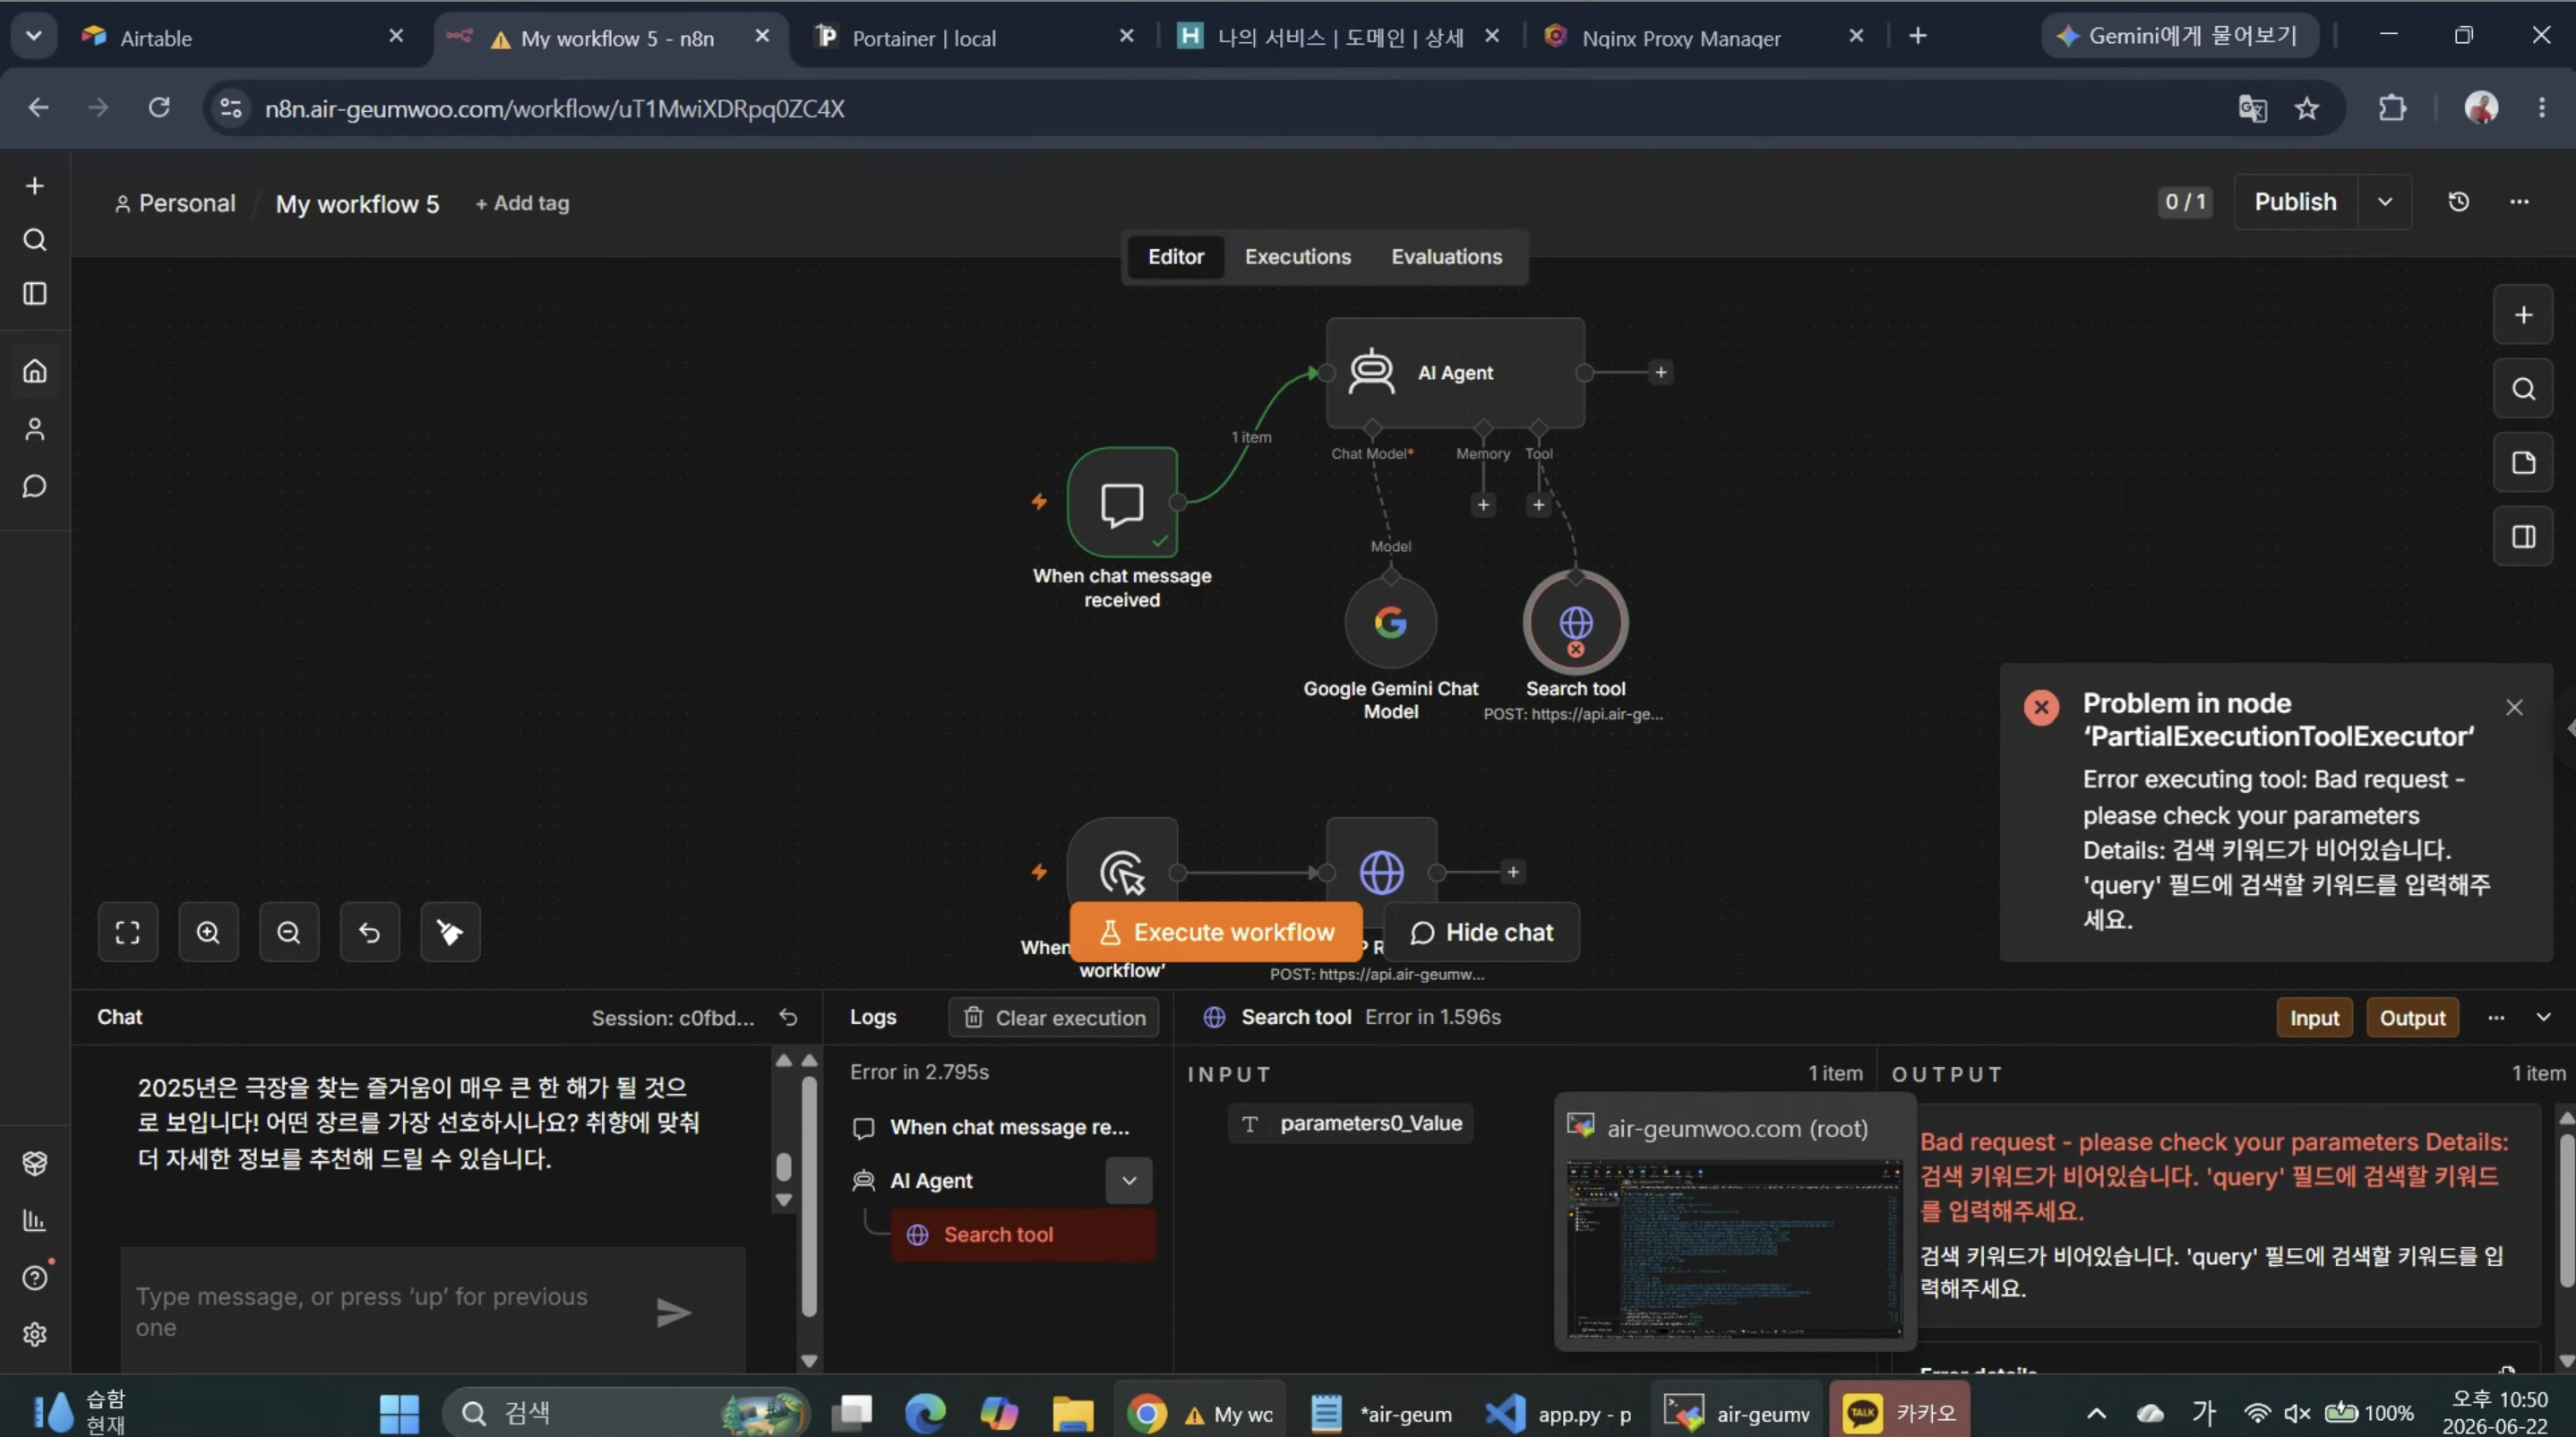This screenshot has height=1437, width=2576.
Task: Select the Search tool node with error
Action: tap(1575, 622)
